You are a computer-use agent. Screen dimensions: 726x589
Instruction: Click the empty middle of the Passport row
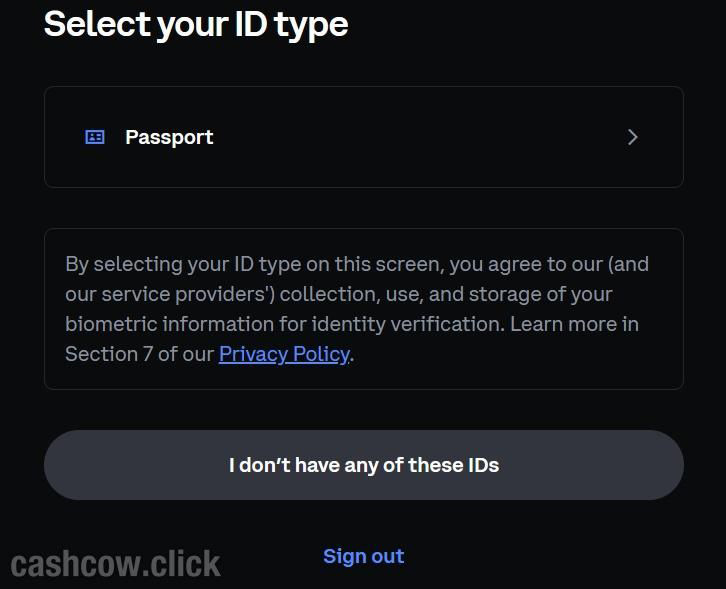click(x=420, y=137)
